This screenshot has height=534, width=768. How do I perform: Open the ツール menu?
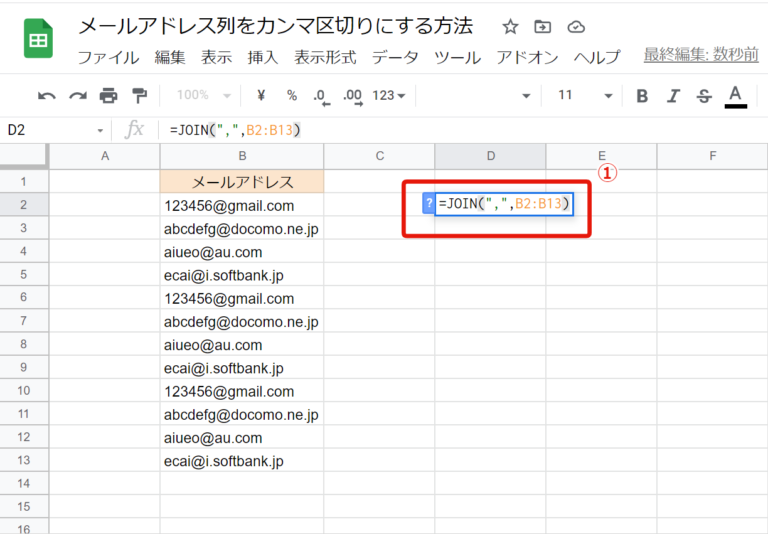pyautogui.click(x=457, y=57)
